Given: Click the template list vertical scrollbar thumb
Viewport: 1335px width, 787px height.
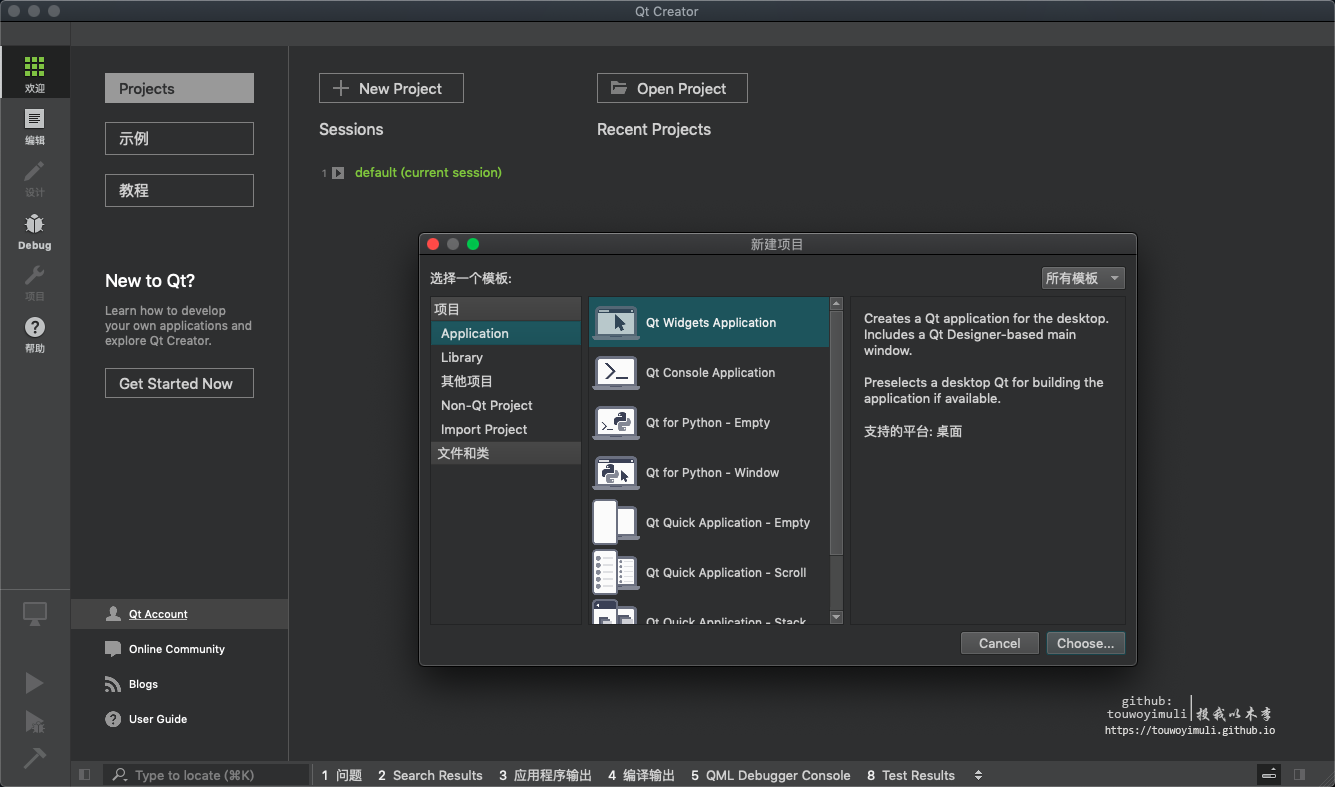Looking at the screenshot, I should pyautogui.click(x=837, y=434).
